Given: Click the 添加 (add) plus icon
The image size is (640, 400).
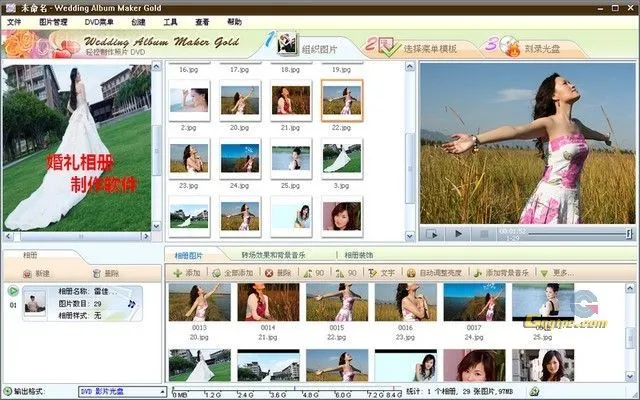Looking at the screenshot, I should [178, 273].
